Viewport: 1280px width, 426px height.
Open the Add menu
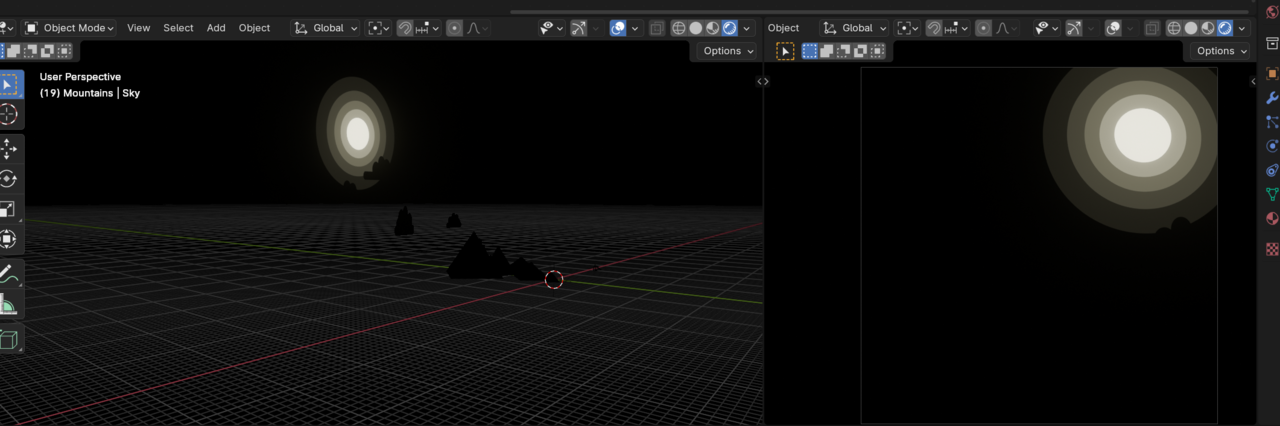coord(216,28)
